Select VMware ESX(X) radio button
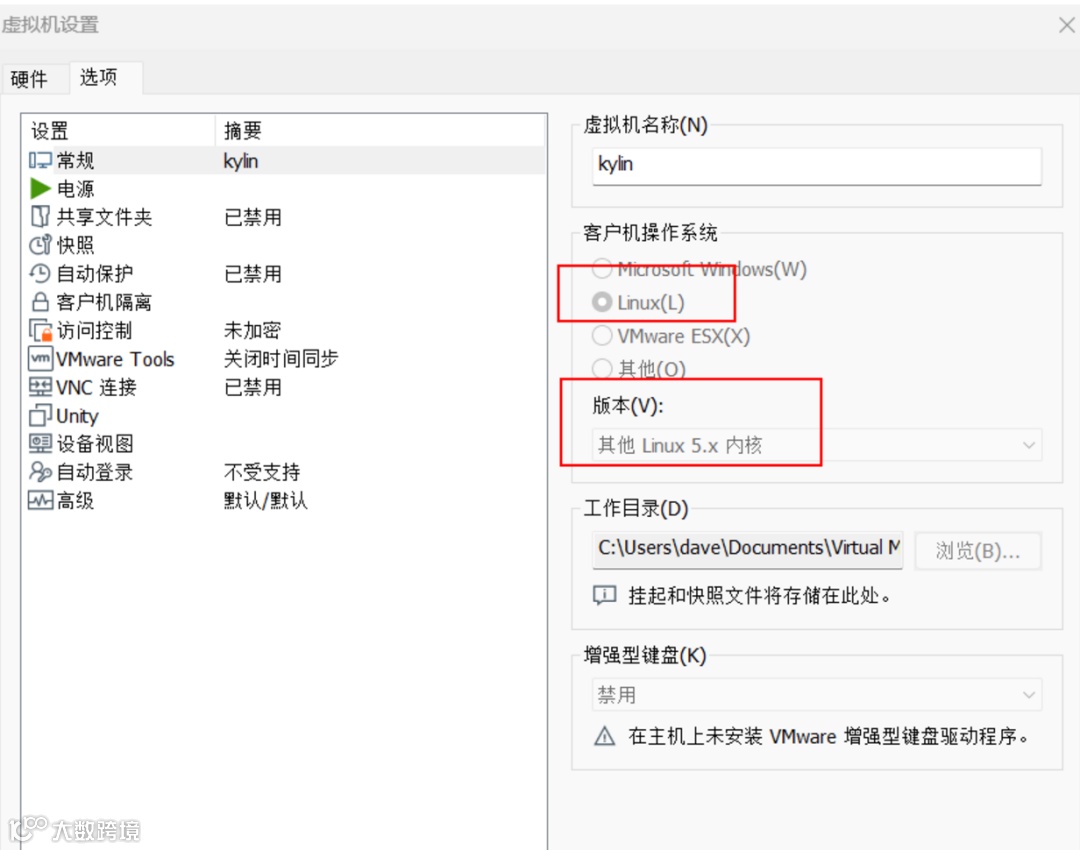The image size is (1080, 850). [x=602, y=336]
